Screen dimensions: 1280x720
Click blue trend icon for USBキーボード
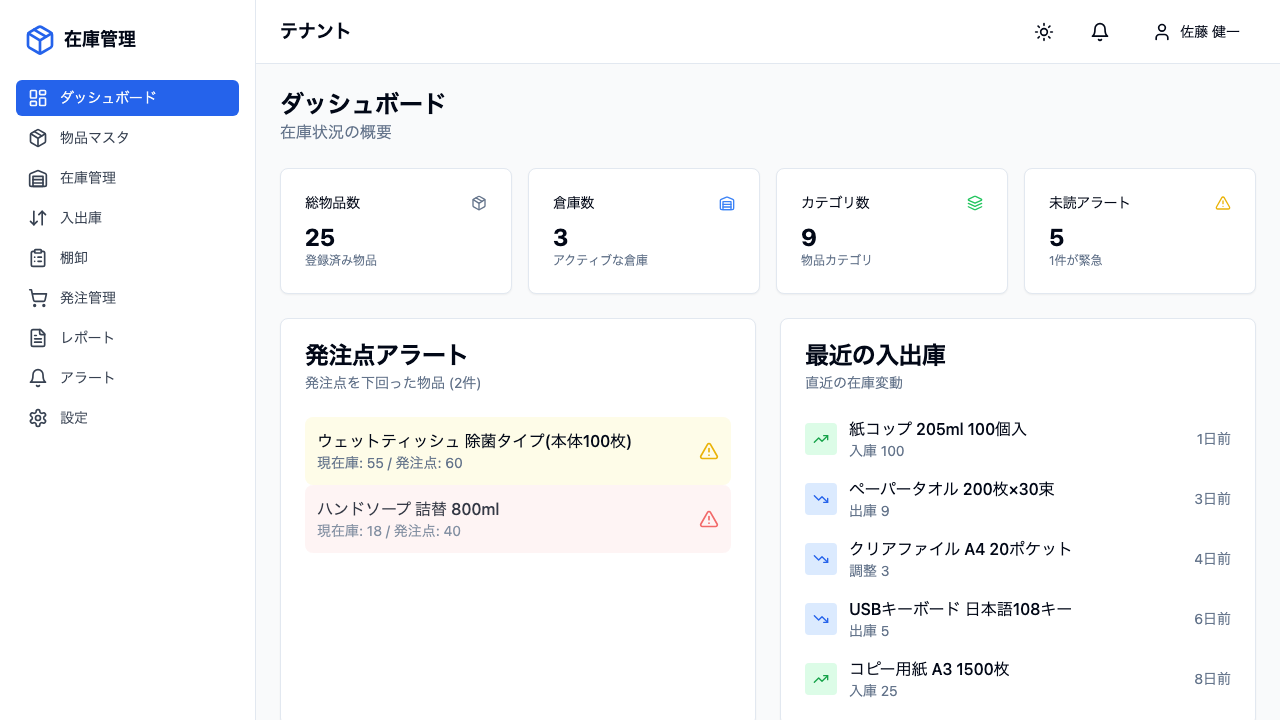821,619
